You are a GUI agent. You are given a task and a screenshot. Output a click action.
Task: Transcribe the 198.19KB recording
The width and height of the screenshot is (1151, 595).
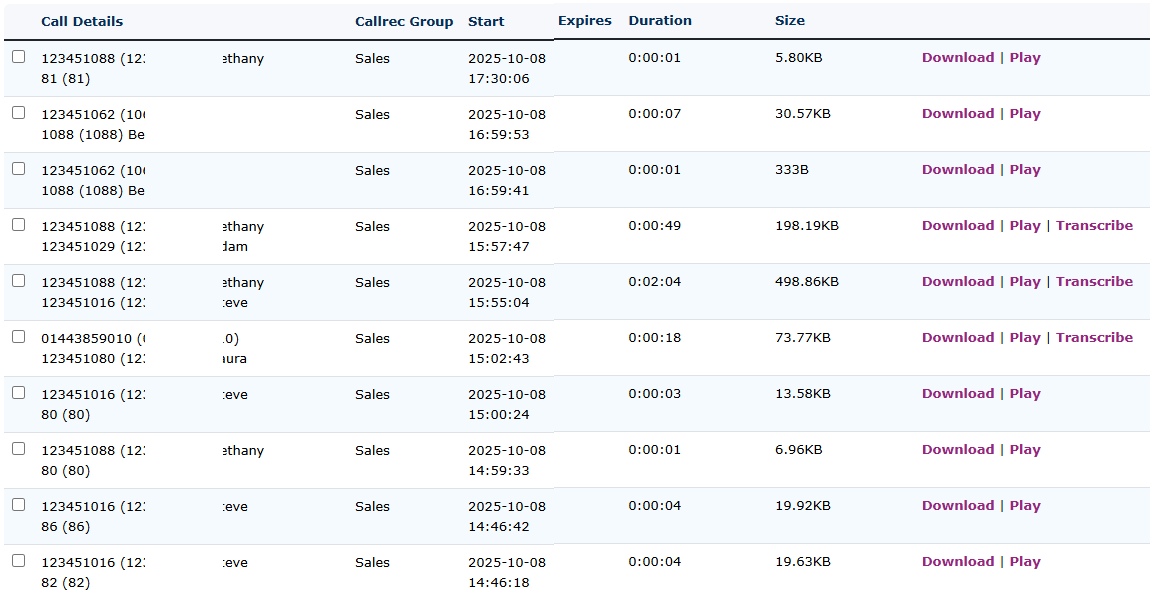point(1094,226)
